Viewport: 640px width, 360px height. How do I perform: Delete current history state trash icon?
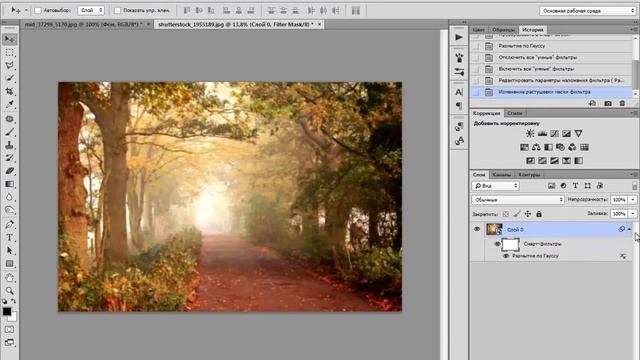(x=622, y=103)
